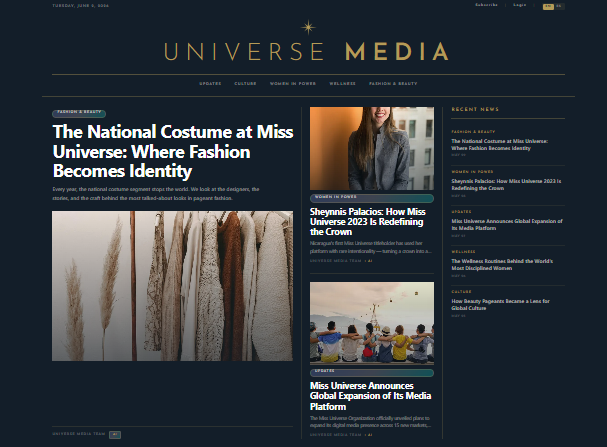Open the Updates navigation section
607x447 pixels.
point(210,84)
